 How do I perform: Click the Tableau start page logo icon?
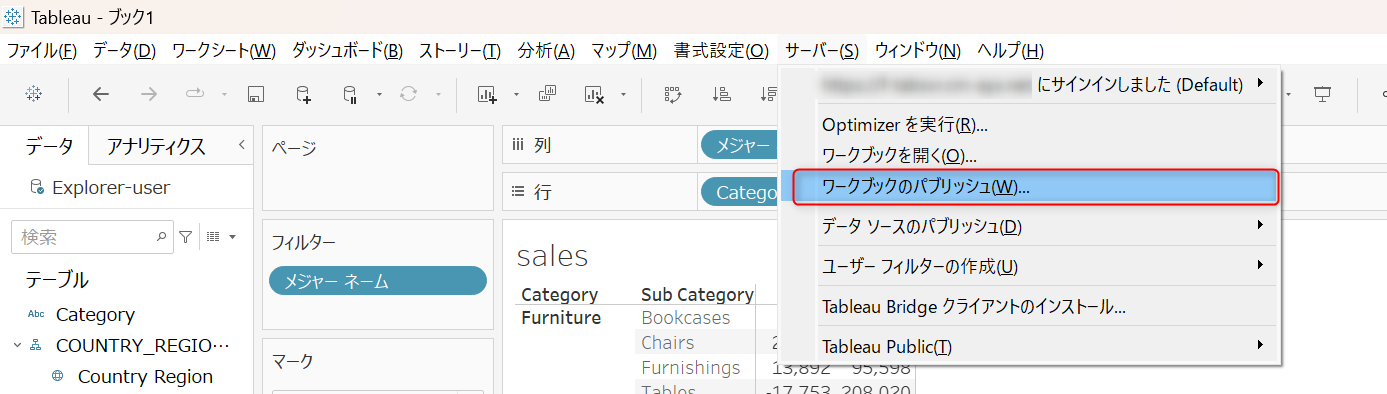pos(33,94)
